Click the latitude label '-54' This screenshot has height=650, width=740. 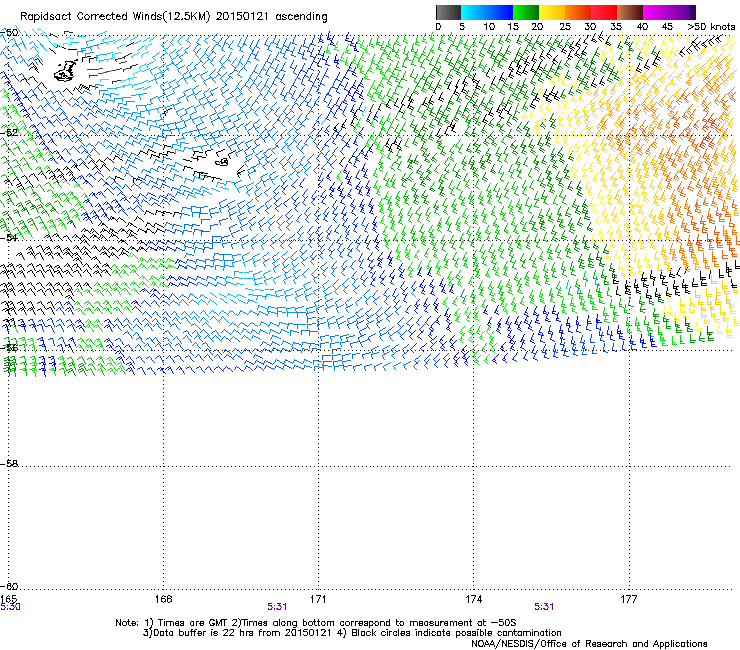pyautogui.click(x=9, y=237)
